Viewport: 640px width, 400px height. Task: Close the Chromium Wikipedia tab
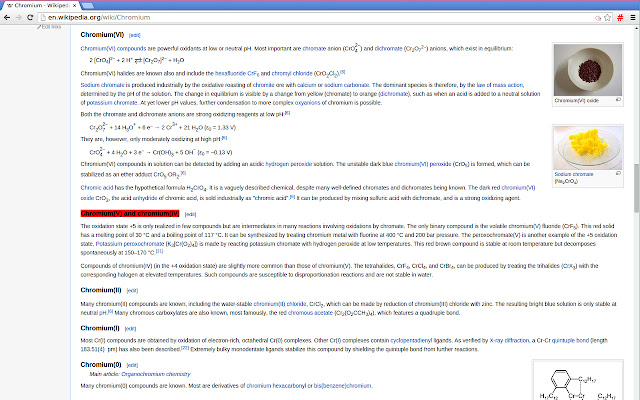[x=75, y=5]
